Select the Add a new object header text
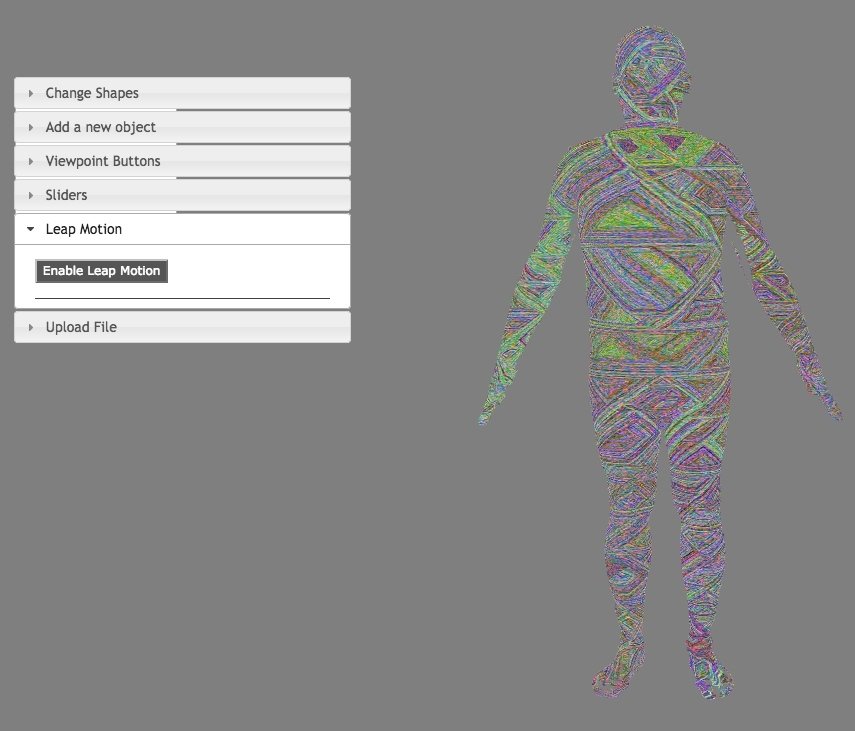 point(100,127)
